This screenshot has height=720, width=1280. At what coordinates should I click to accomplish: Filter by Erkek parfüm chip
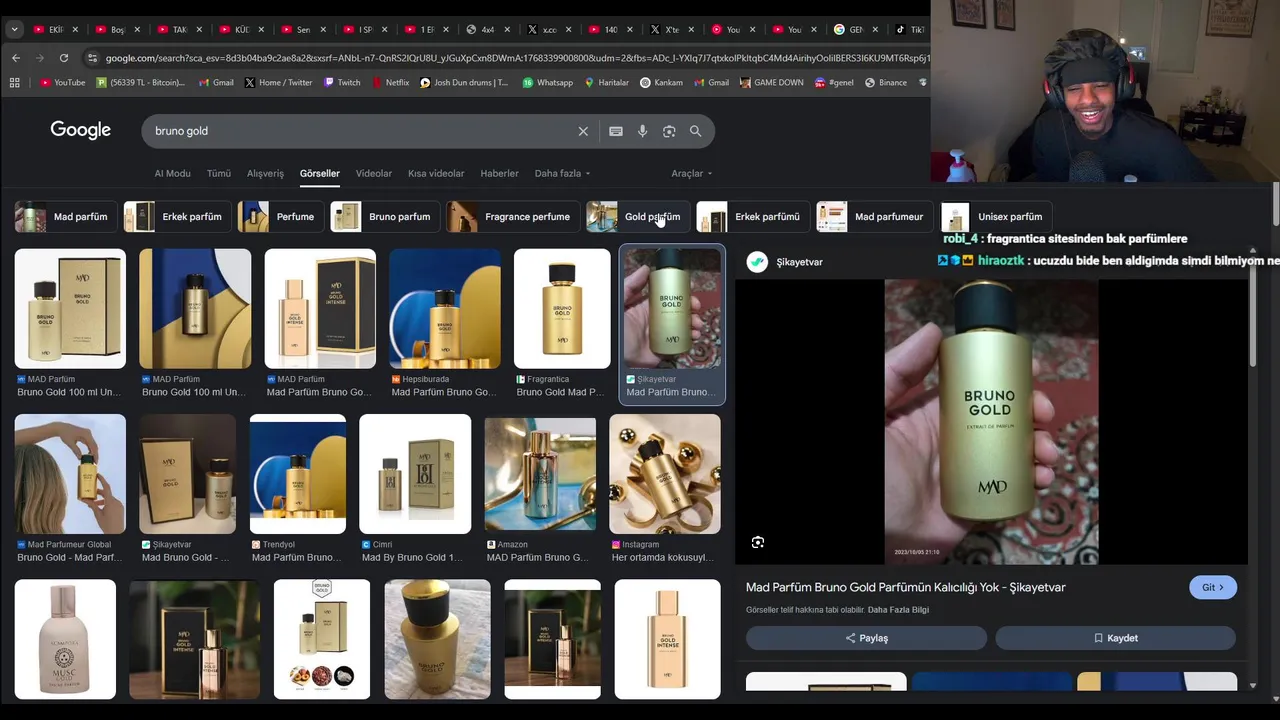click(177, 217)
